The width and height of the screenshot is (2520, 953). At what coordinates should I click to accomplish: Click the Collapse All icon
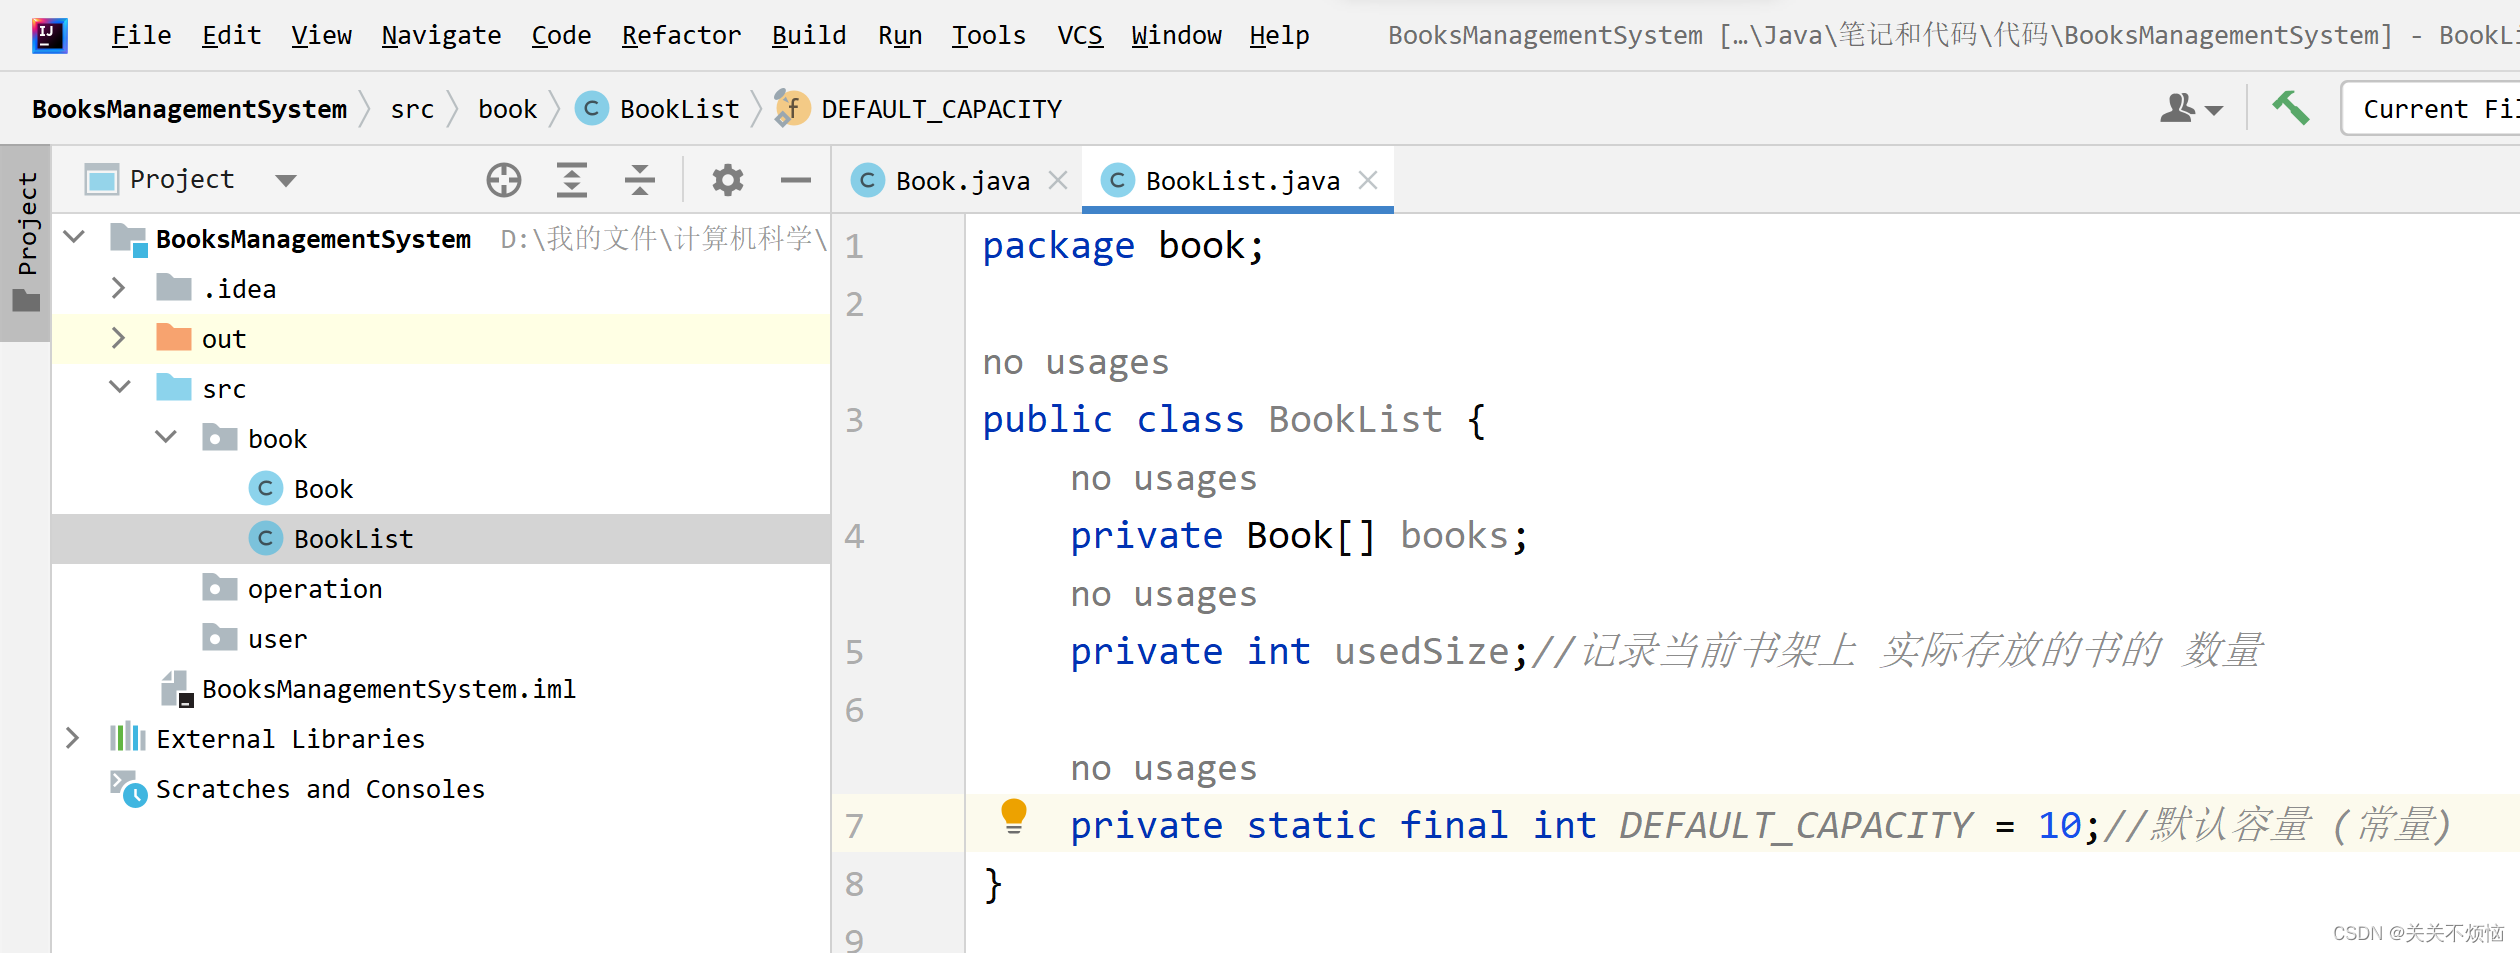[639, 180]
